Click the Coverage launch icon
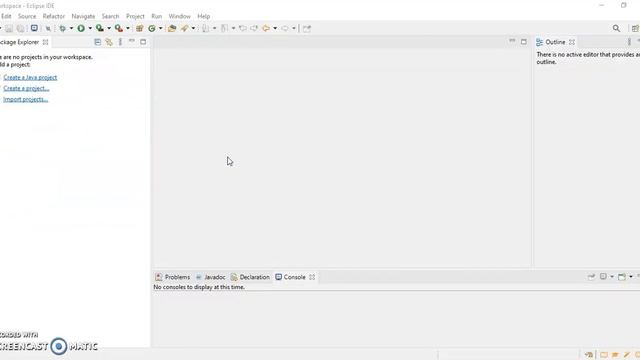This screenshot has height=360, width=640. click(100, 28)
